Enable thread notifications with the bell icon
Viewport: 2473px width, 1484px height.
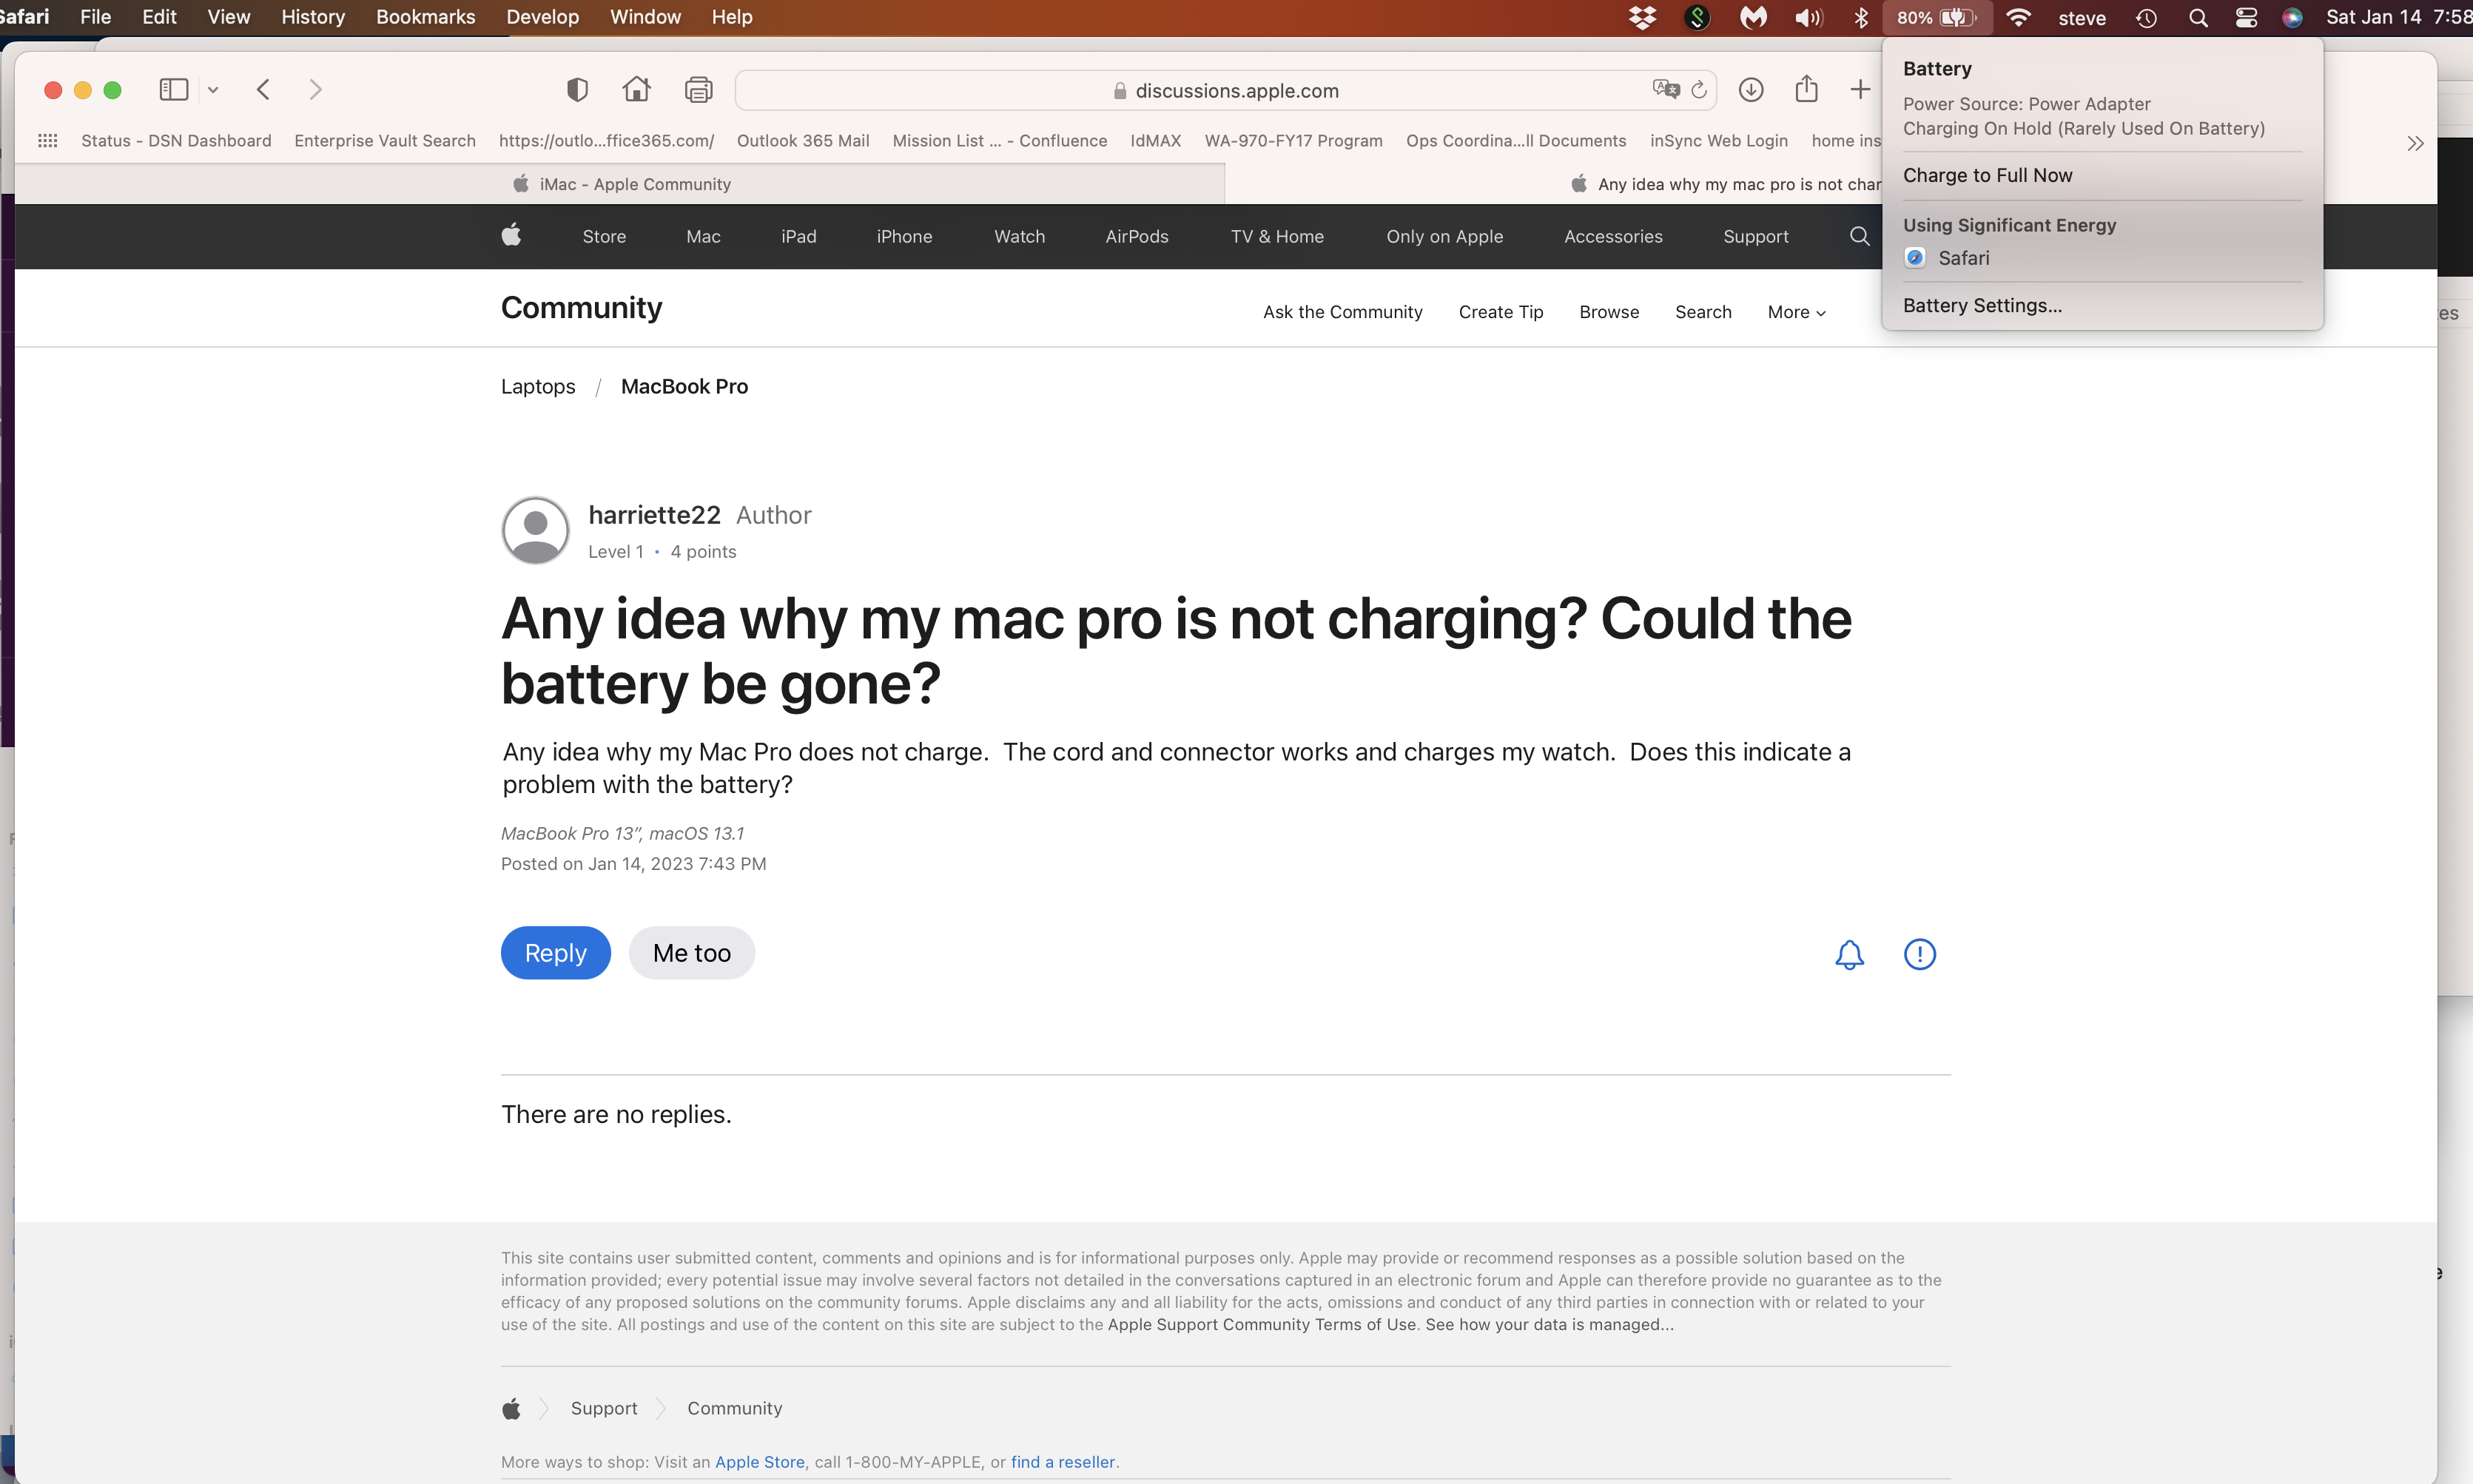click(x=1849, y=954)
